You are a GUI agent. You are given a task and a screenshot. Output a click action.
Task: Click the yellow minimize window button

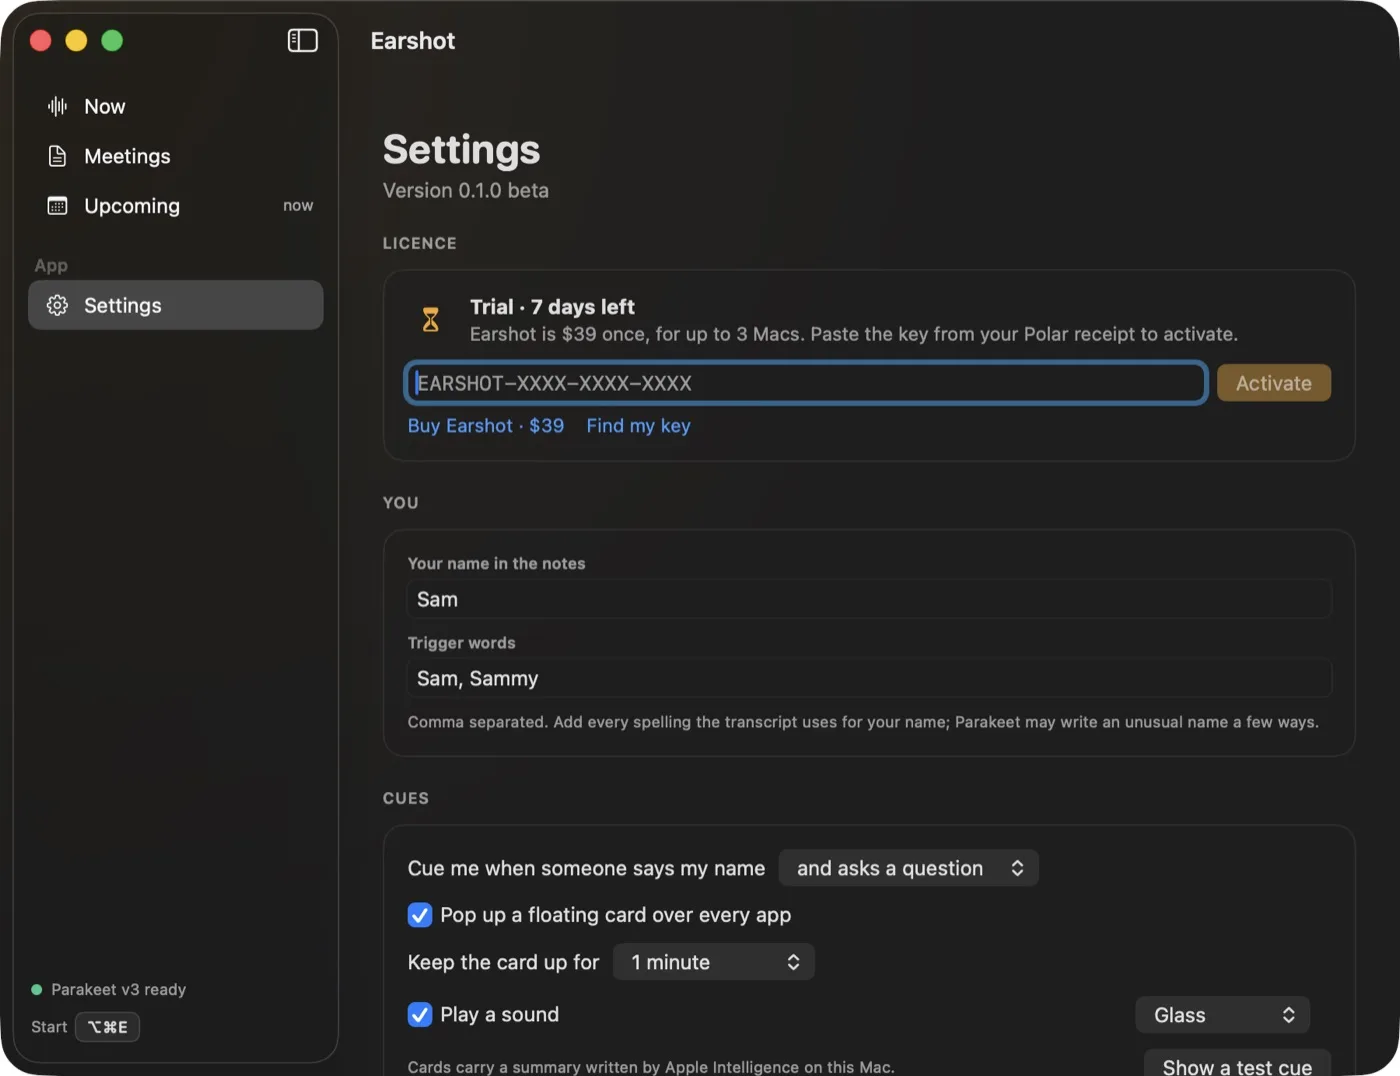click(76, 40)
